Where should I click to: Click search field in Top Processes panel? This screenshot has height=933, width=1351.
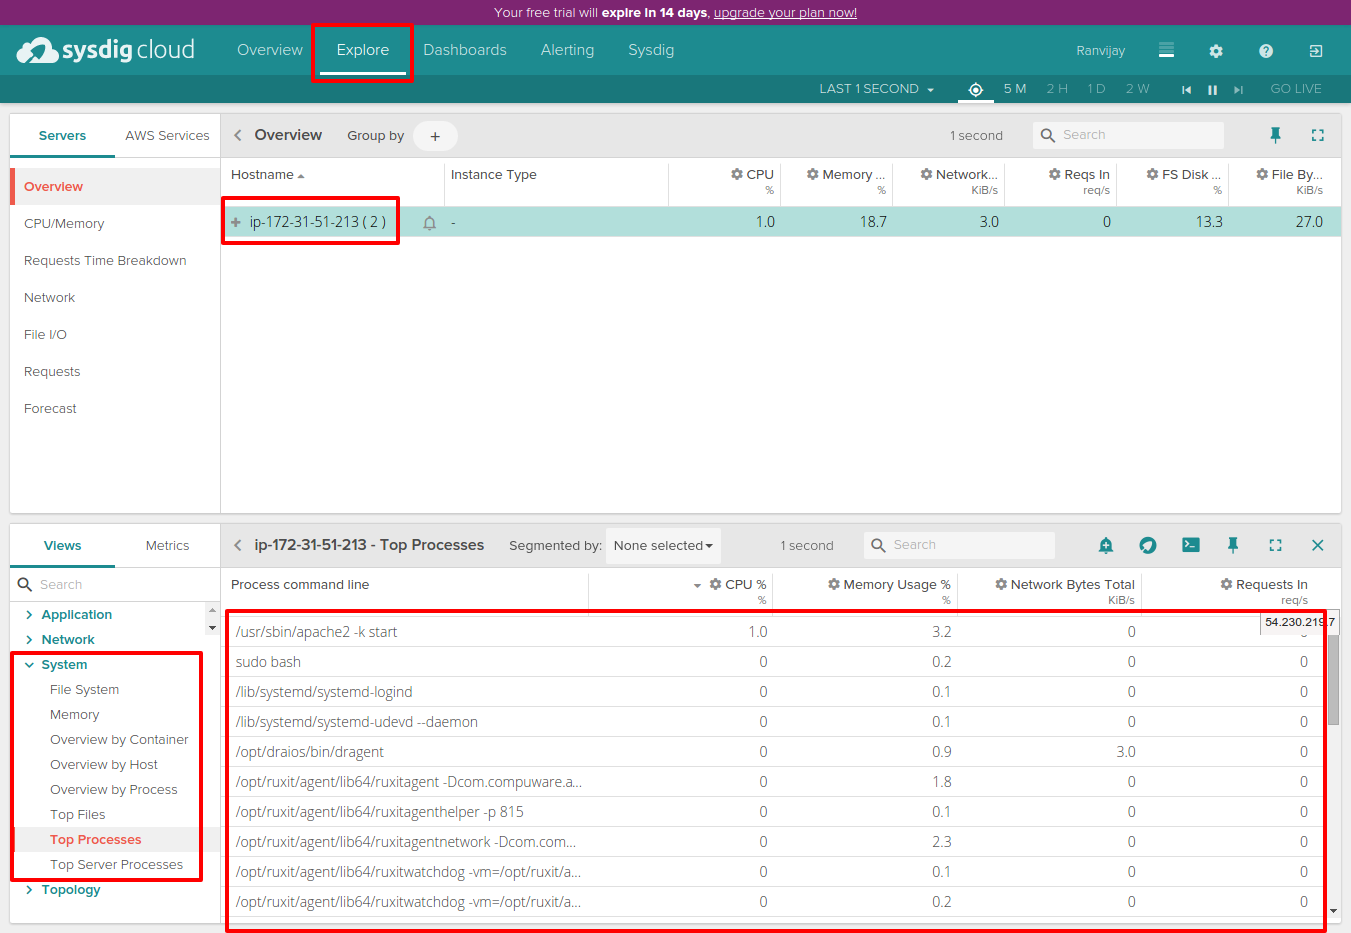(x=959, y=545)
